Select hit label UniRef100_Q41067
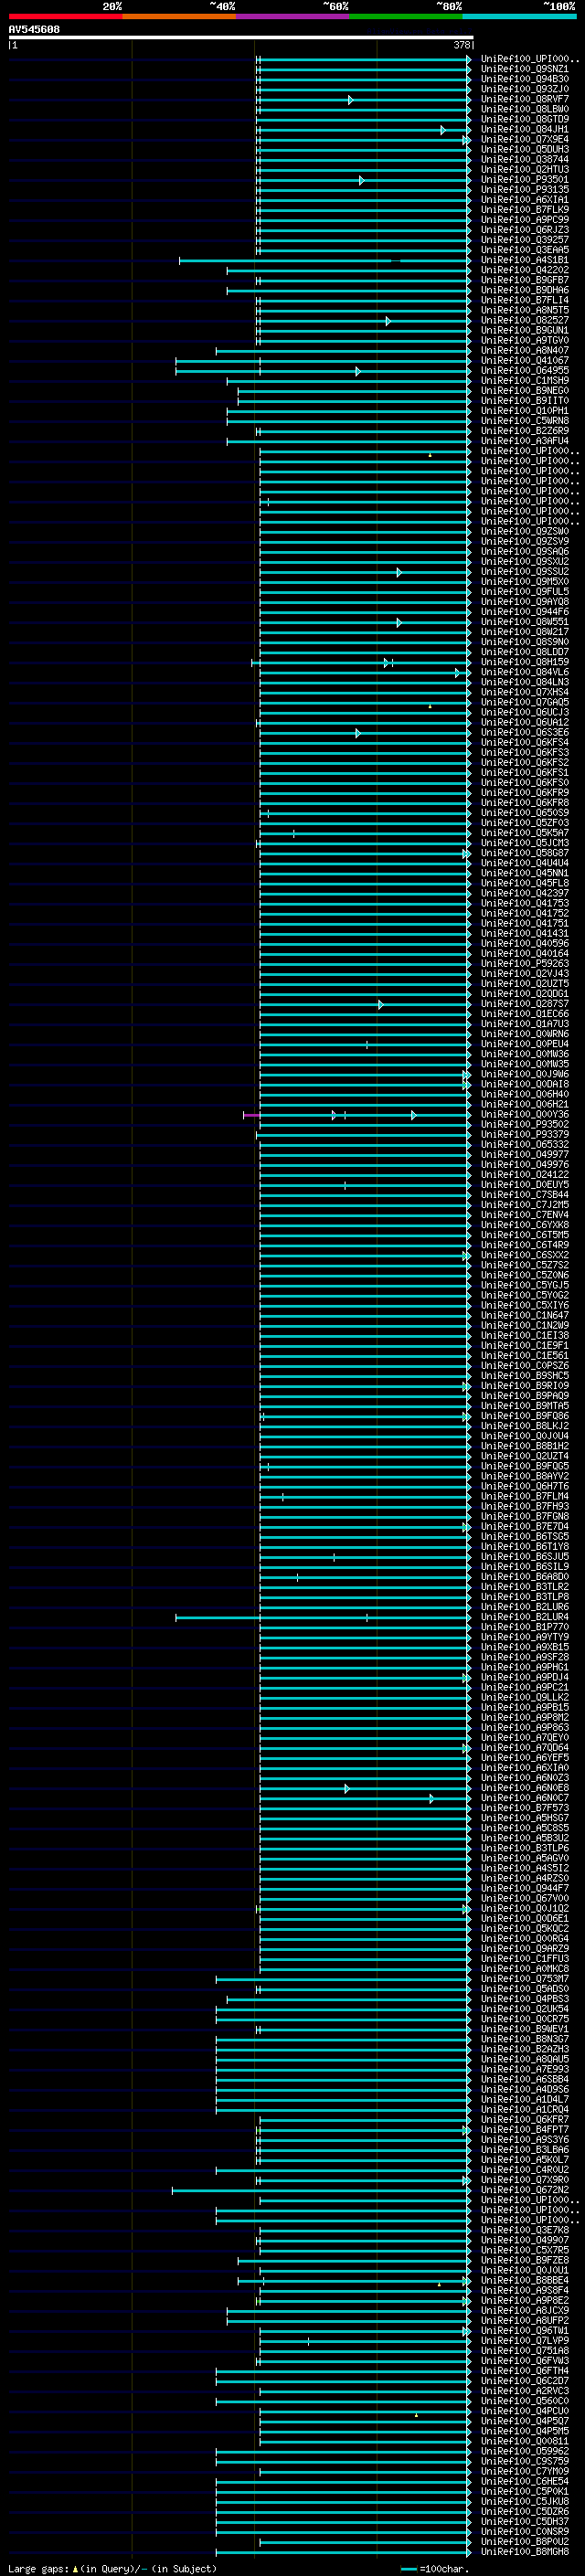The height and width of the screenshot is (2576, 585). click(x=524, y=360)
